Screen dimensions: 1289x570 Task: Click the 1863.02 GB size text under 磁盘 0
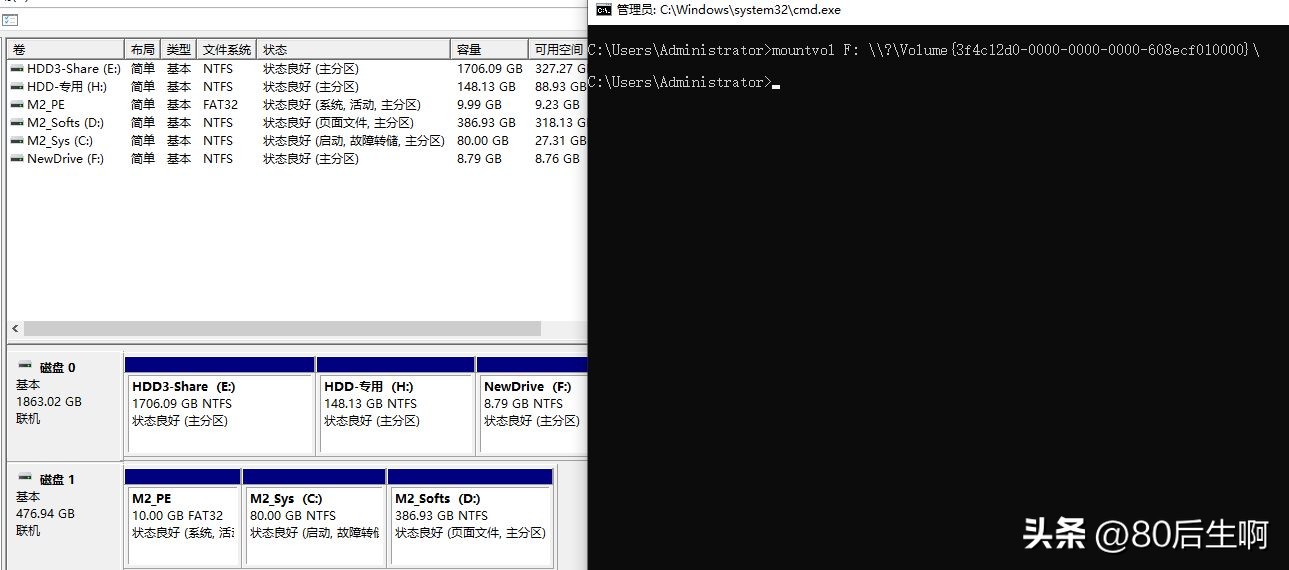click(x=49, y=402)
